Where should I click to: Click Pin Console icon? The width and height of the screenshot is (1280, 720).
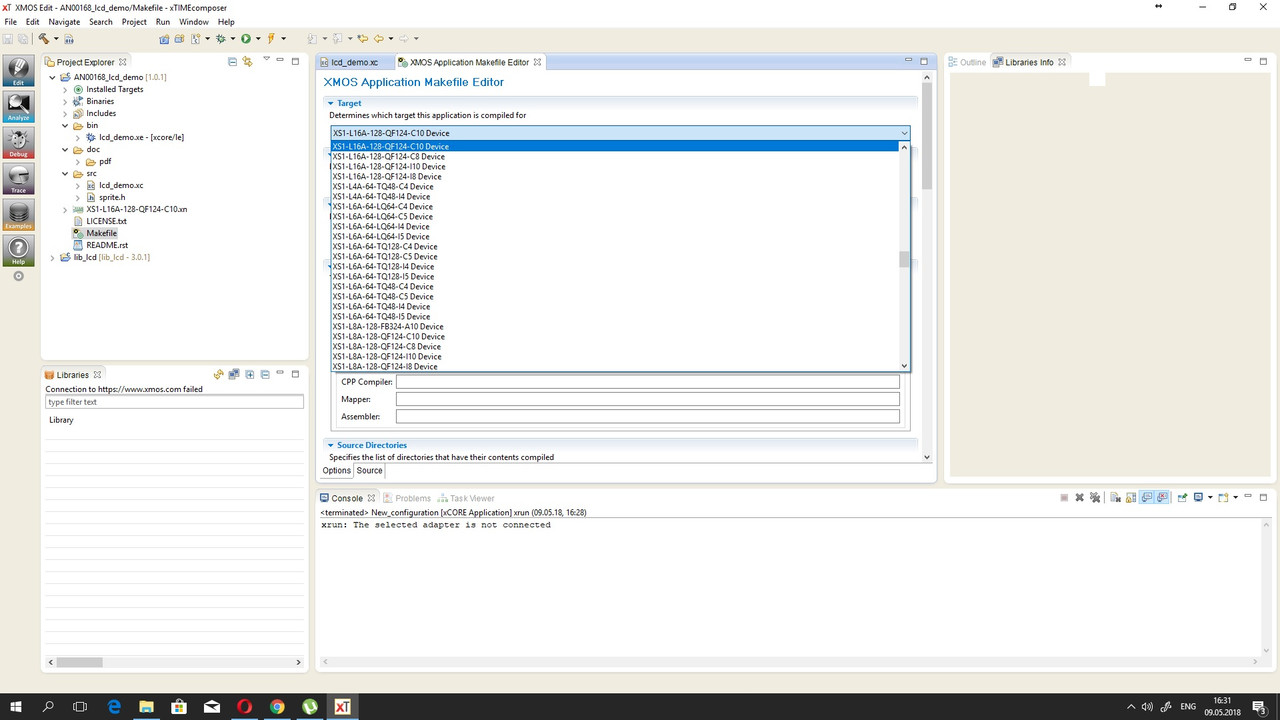(x=1181, y=497)
